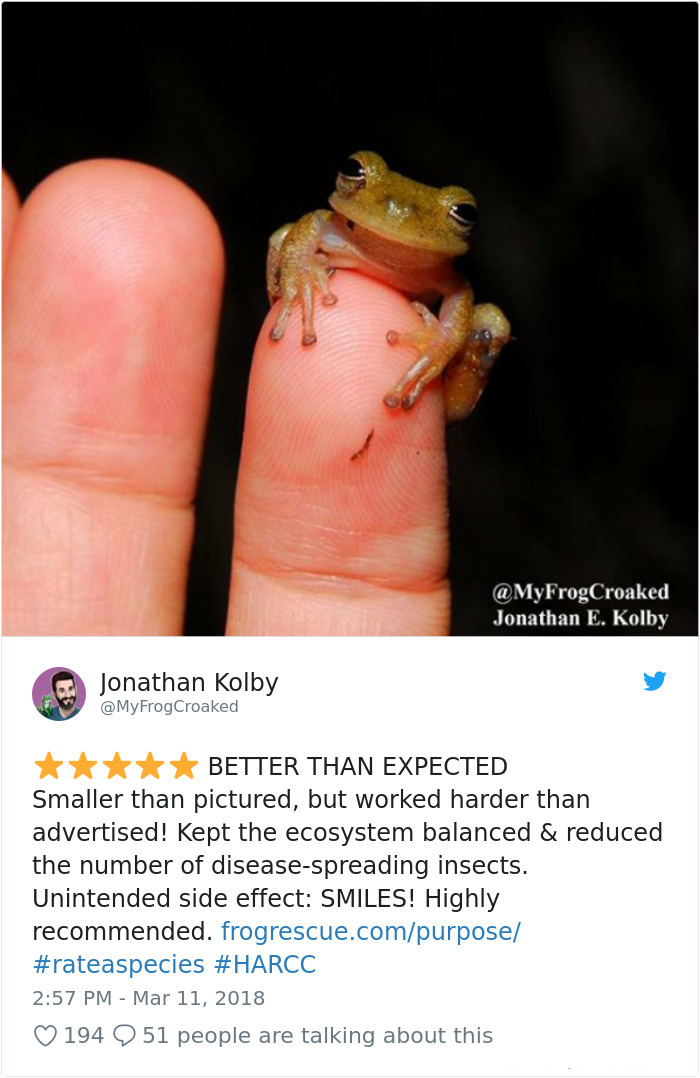Click the middle gold star in the rating
The image size is (700, 1078).
(x=116, y=766)
